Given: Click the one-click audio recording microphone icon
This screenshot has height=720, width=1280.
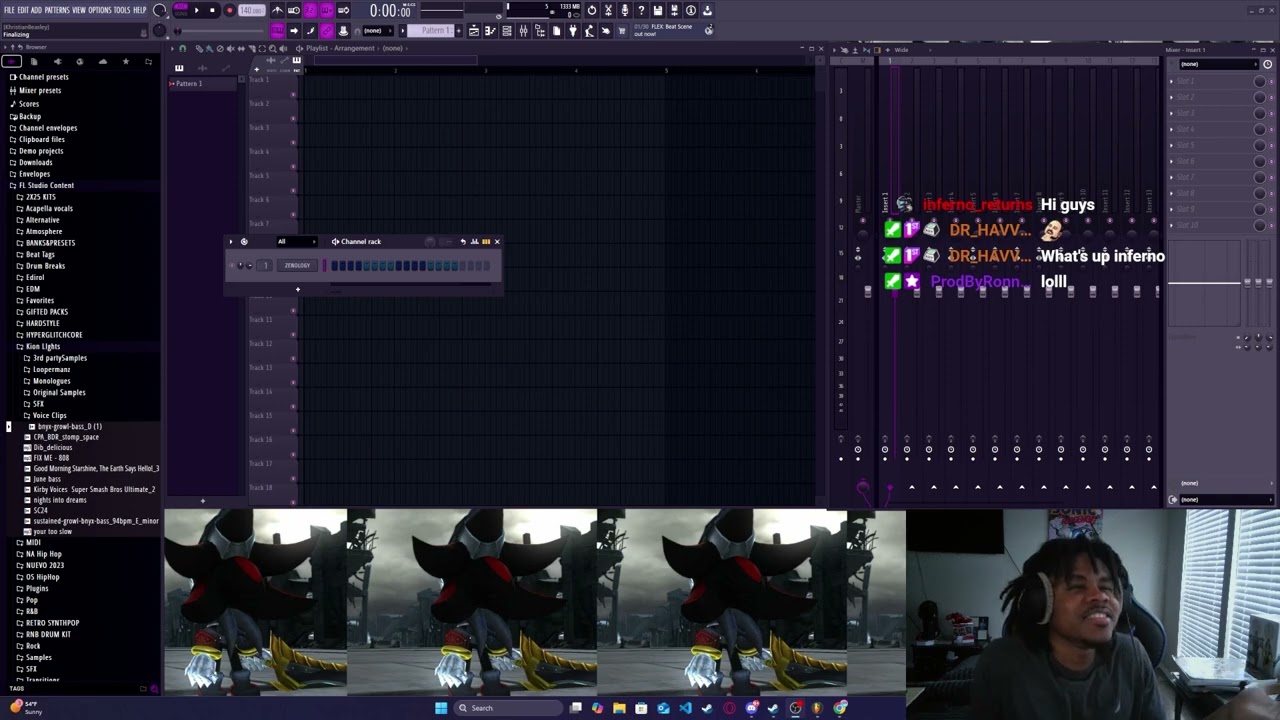Looking at the screenshot, I should point(625,10).
